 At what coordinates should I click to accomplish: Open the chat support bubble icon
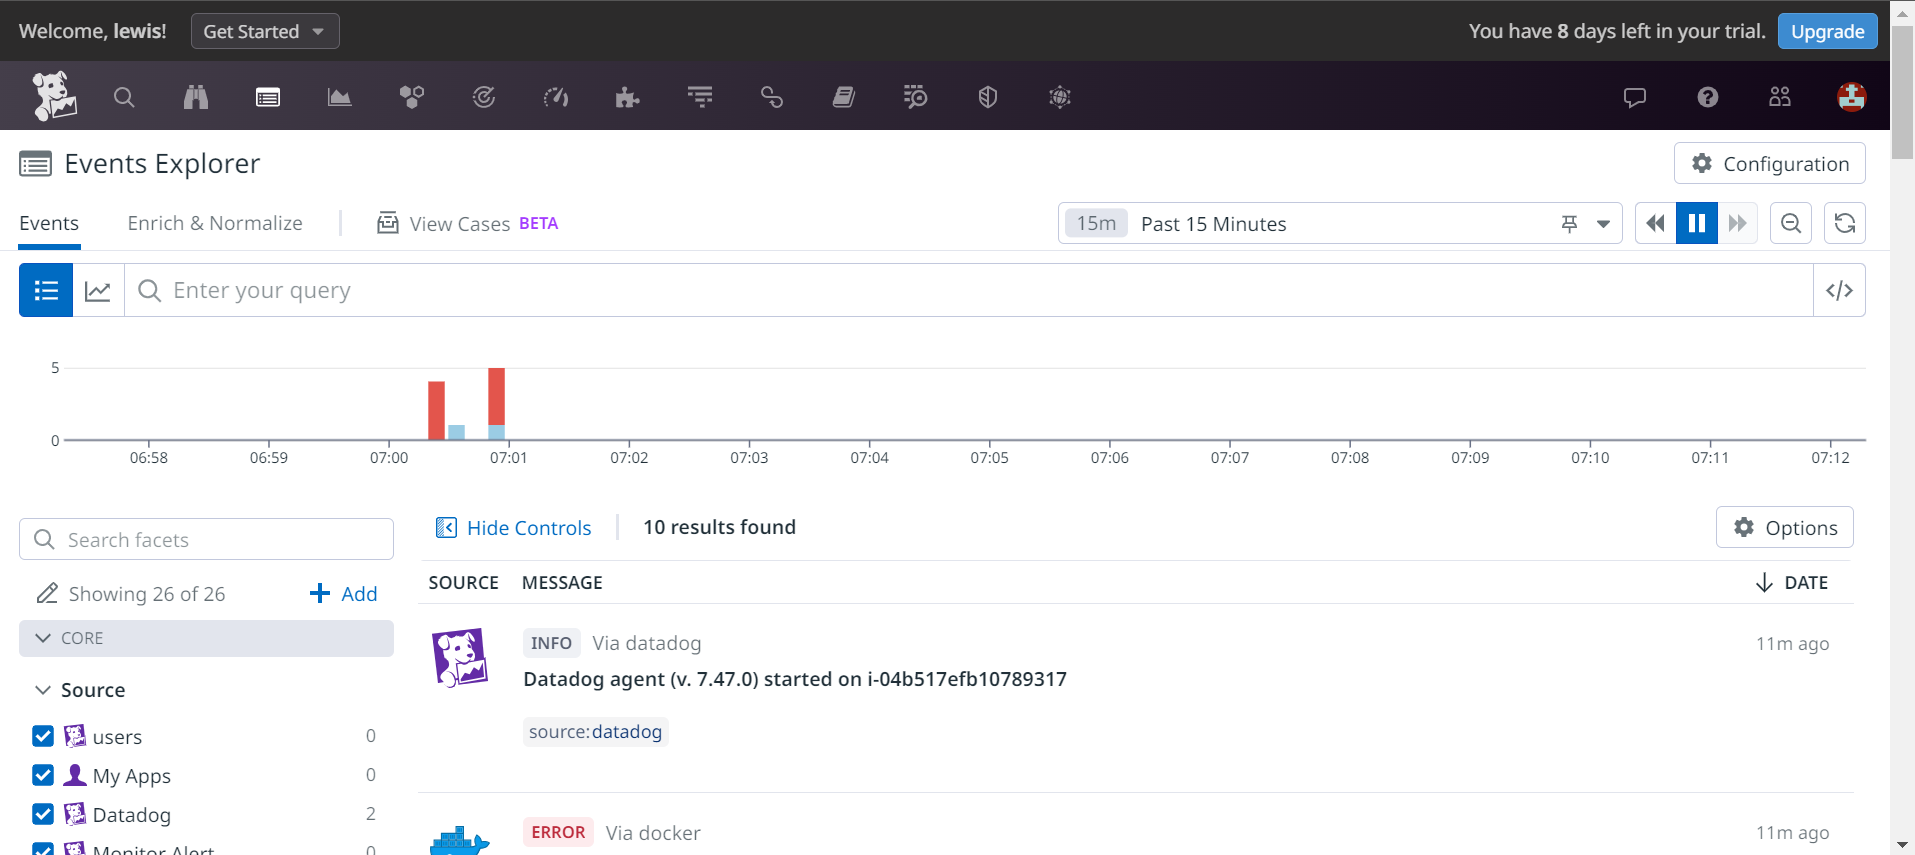coord(1635,97)
